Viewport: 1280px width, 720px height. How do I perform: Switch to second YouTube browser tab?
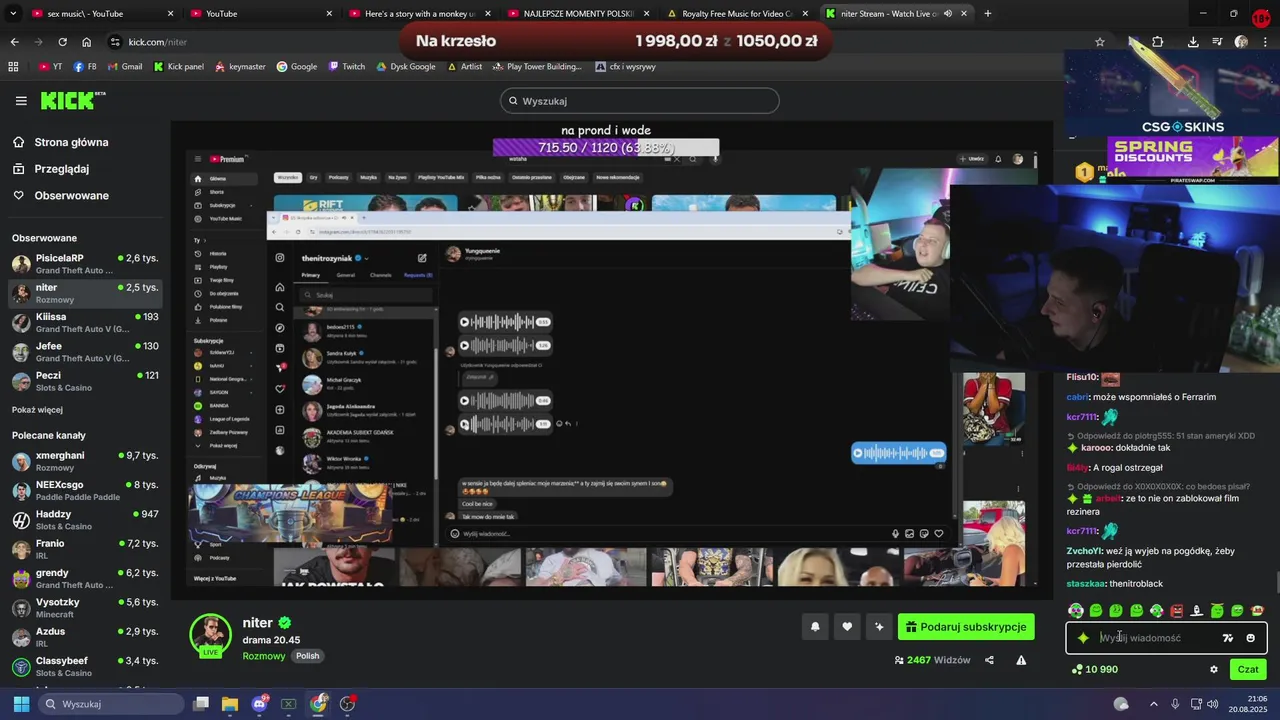[262, 14]
